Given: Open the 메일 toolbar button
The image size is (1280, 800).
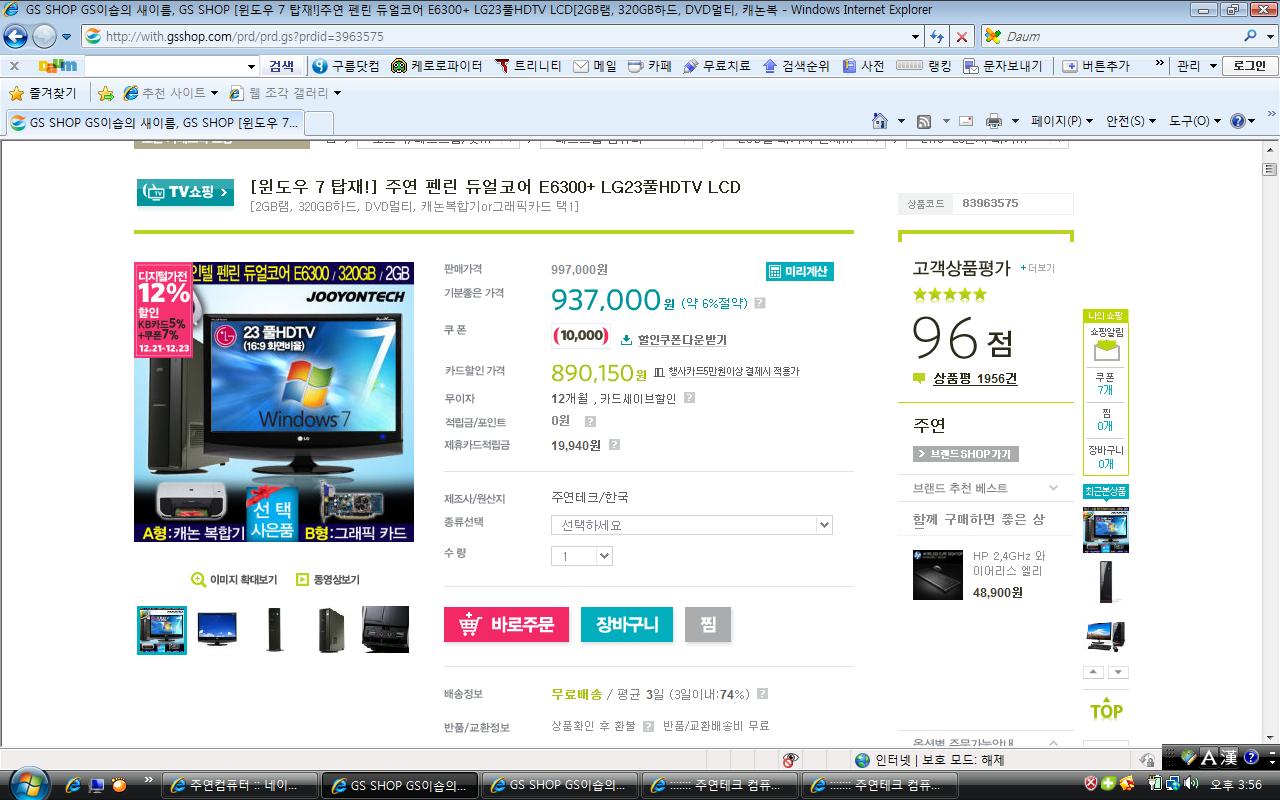Looking at the screenshot, I should pyautogui.click(x=595, y=66).
